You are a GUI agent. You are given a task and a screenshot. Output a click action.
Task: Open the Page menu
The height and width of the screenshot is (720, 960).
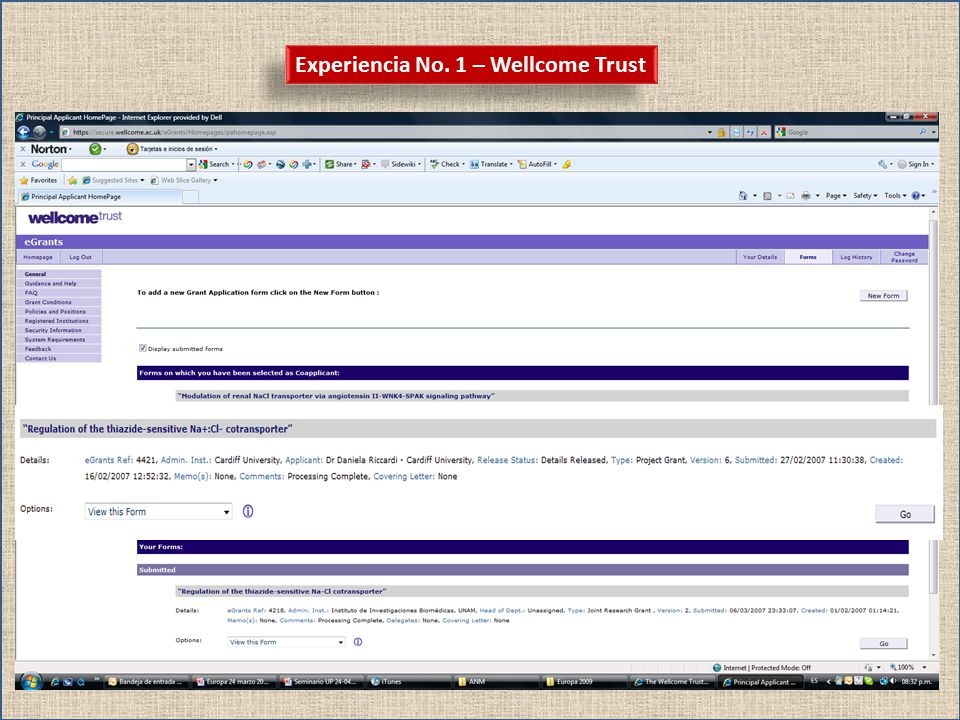(836, 196)
